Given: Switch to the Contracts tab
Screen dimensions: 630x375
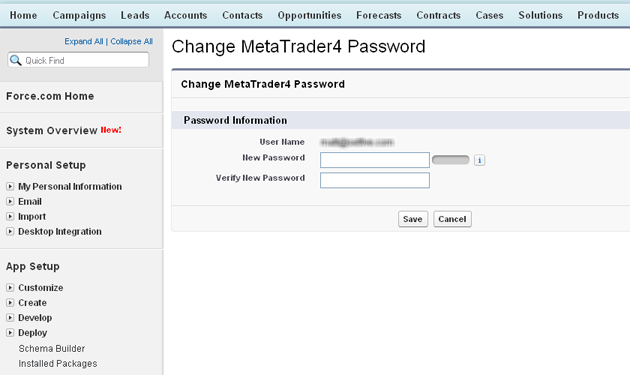Looking at the screenshot, I should (438, 15).
